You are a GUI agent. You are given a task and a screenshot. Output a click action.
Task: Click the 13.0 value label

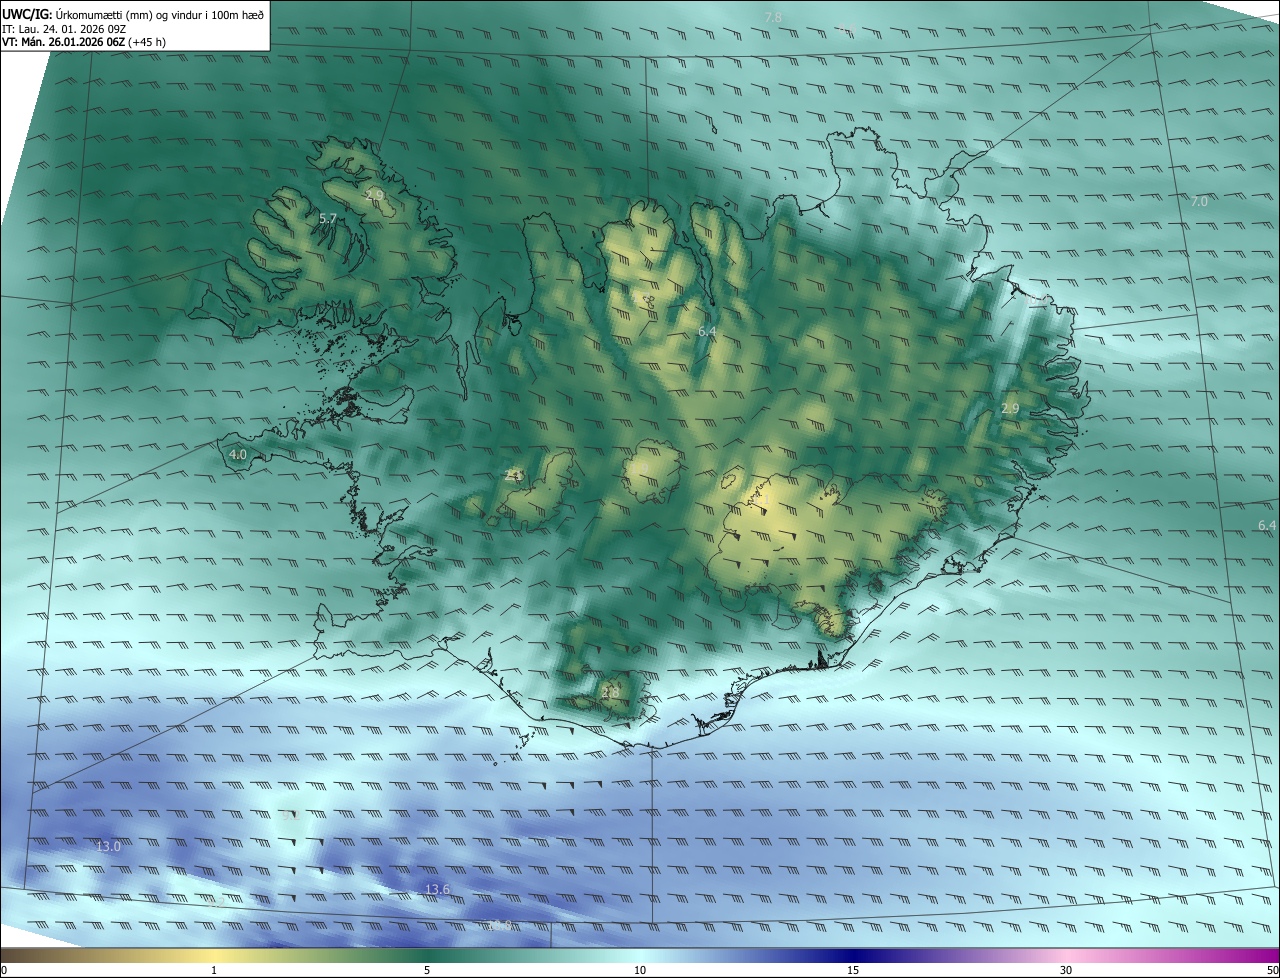(108, 846)
